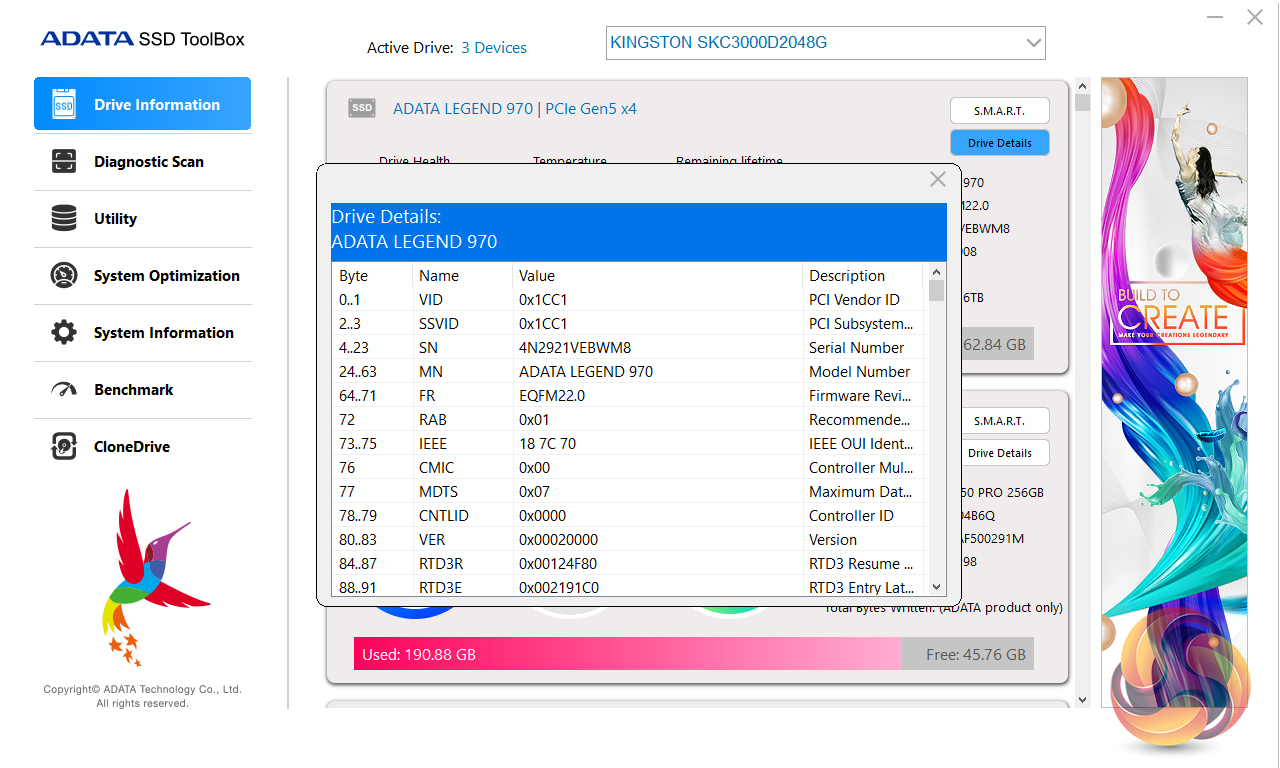Screen dimensions: 1280x768
Task: Click the 3 Devices link
Action: click(x=493, y=48)
